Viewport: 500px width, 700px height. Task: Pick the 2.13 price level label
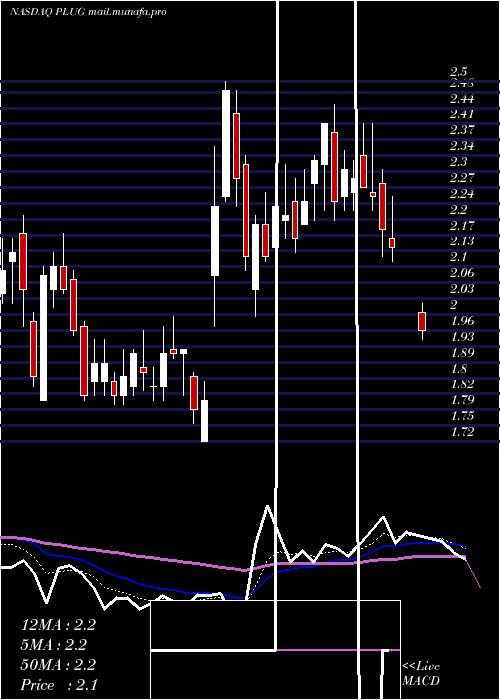click(462, 241)
